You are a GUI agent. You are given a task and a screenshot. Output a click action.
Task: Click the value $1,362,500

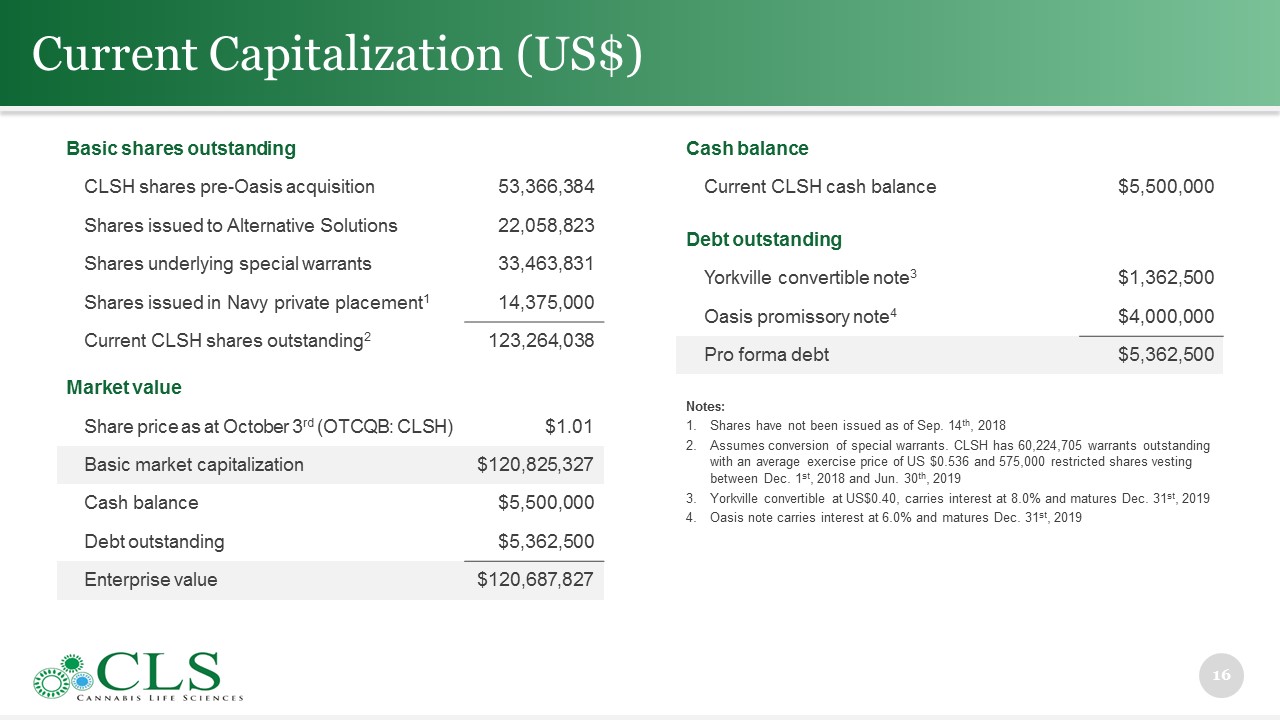click(x=1166, y=277)
